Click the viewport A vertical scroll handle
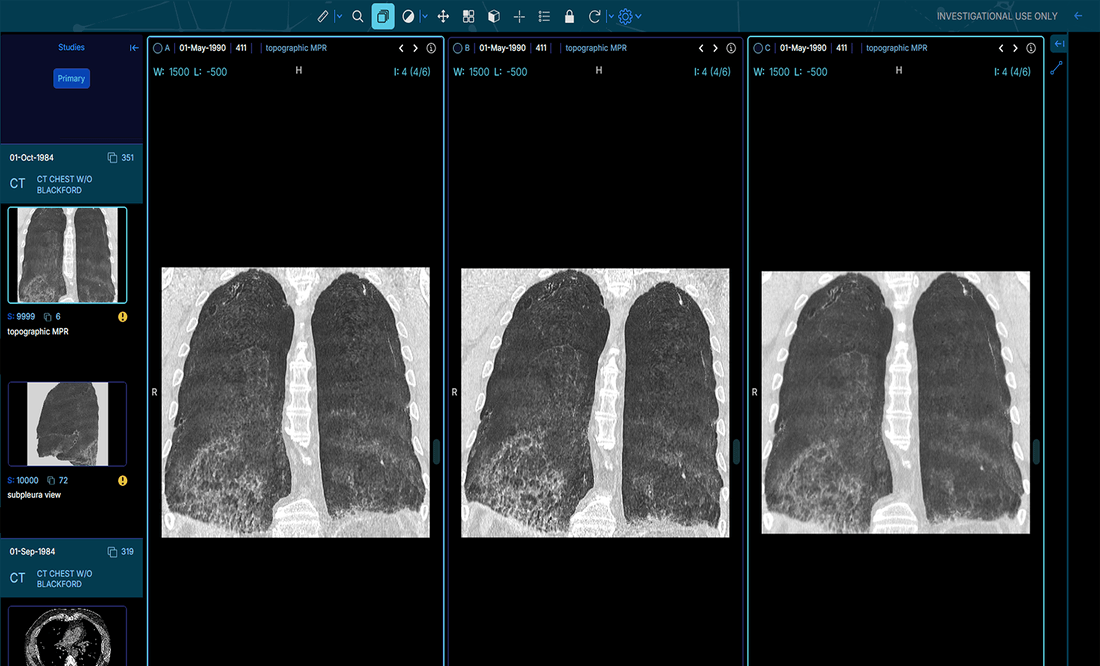 pos(436,451)
